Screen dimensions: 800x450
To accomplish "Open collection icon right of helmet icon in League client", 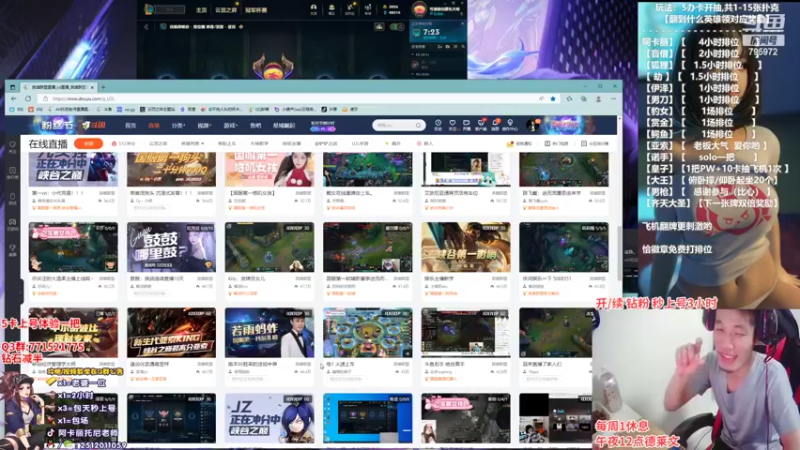I will pos(332,9).
